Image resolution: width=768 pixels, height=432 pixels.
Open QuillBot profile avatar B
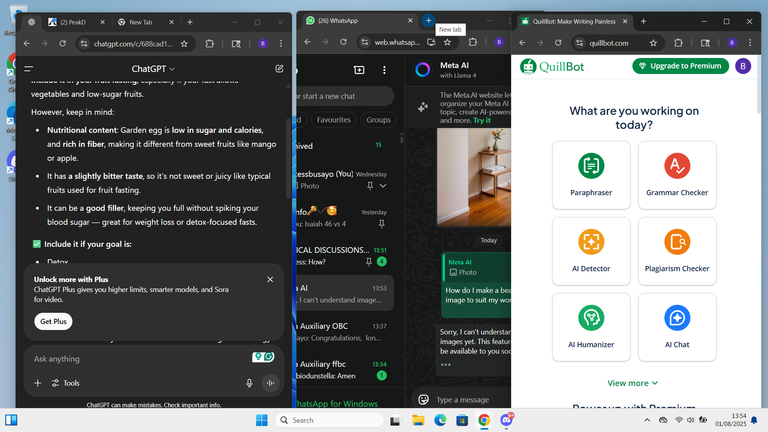tap(743, 66)
